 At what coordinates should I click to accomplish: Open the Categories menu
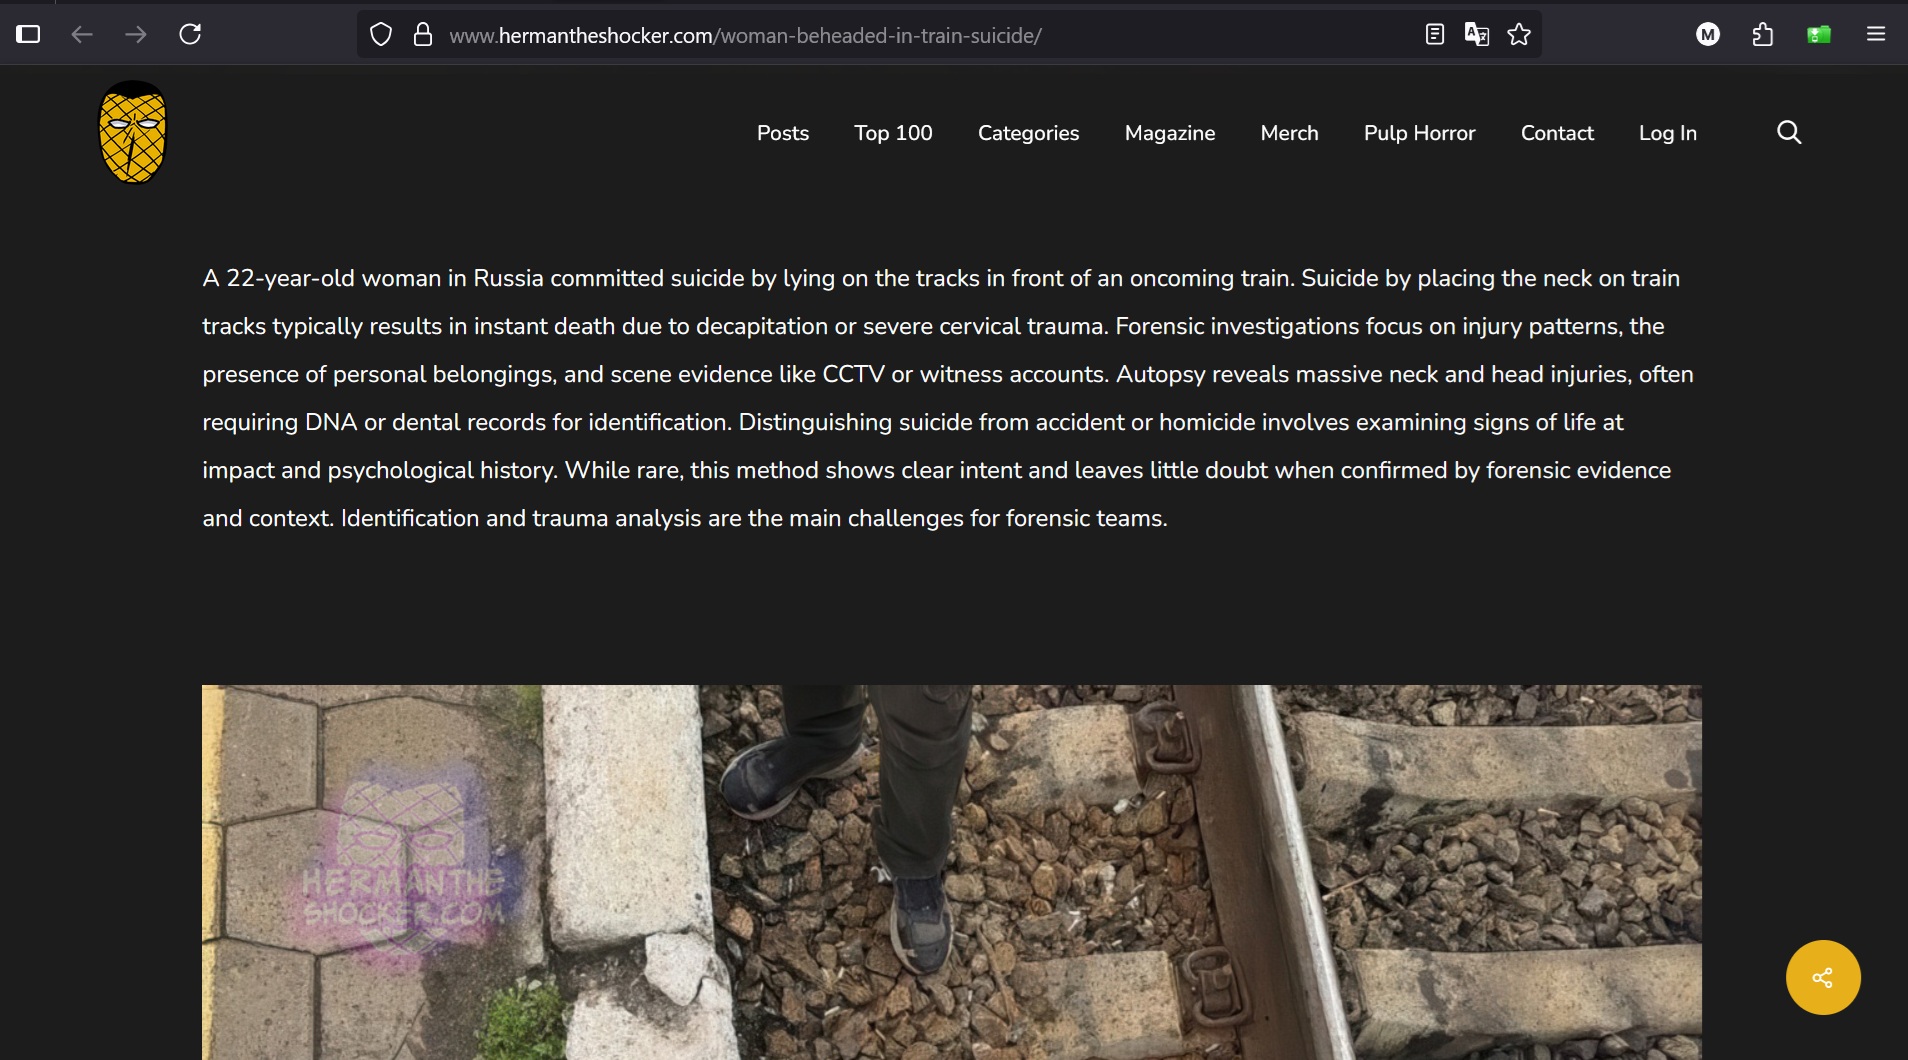(1028, 133)
